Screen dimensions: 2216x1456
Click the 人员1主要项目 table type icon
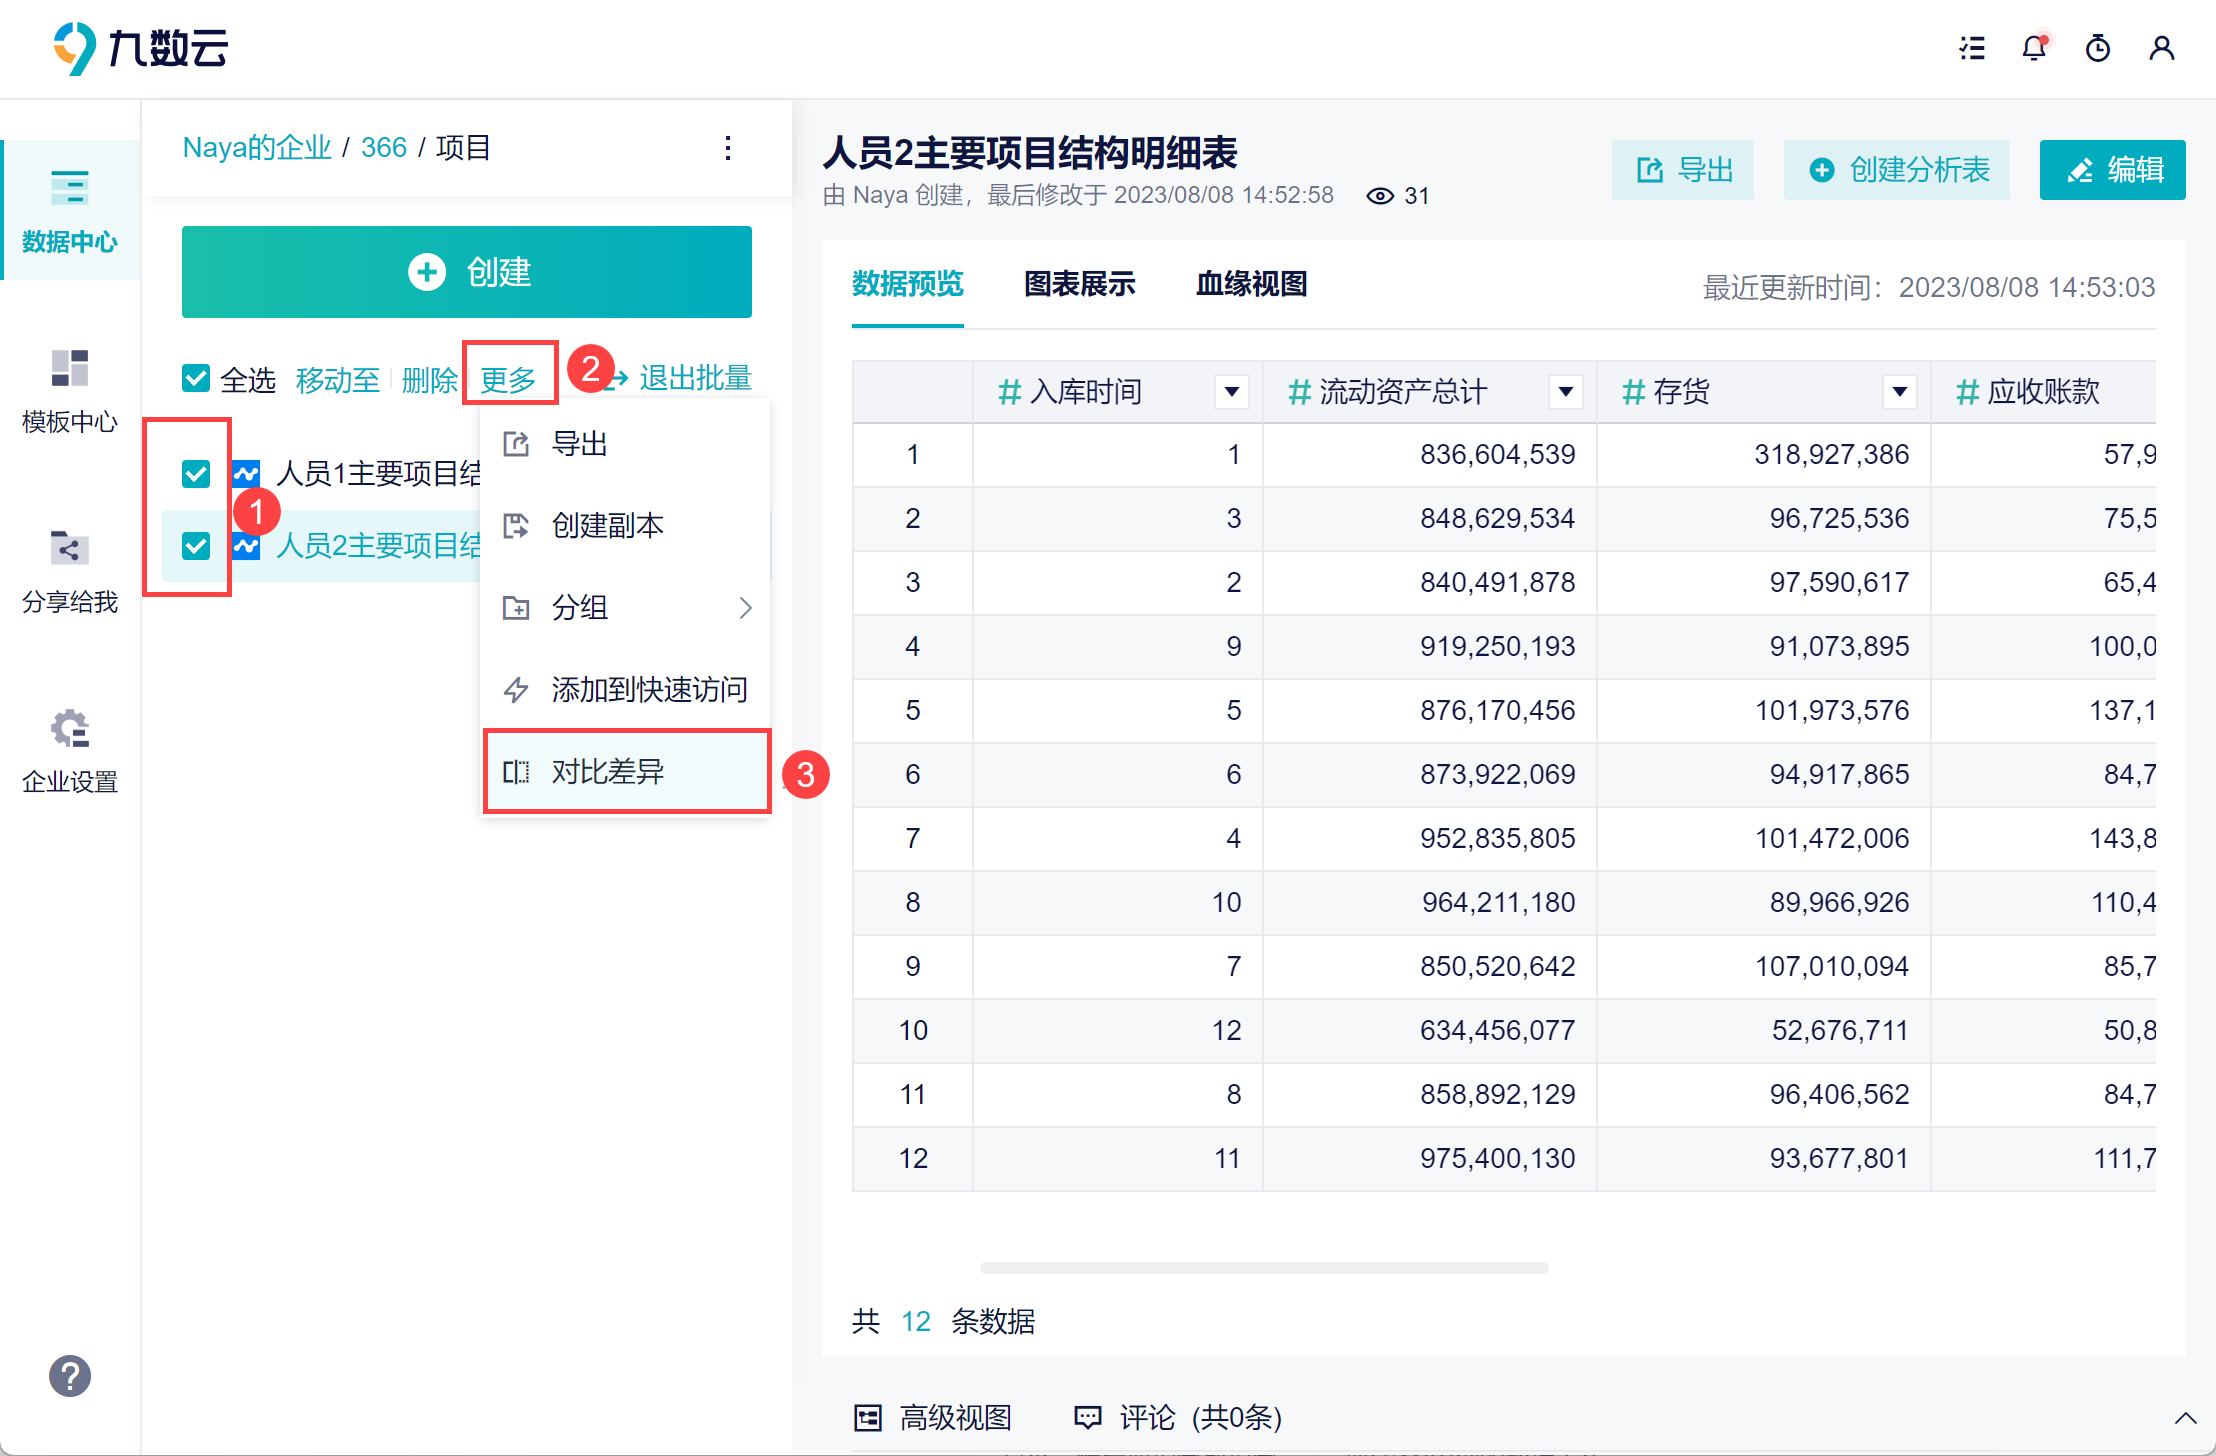coord(246,473)
